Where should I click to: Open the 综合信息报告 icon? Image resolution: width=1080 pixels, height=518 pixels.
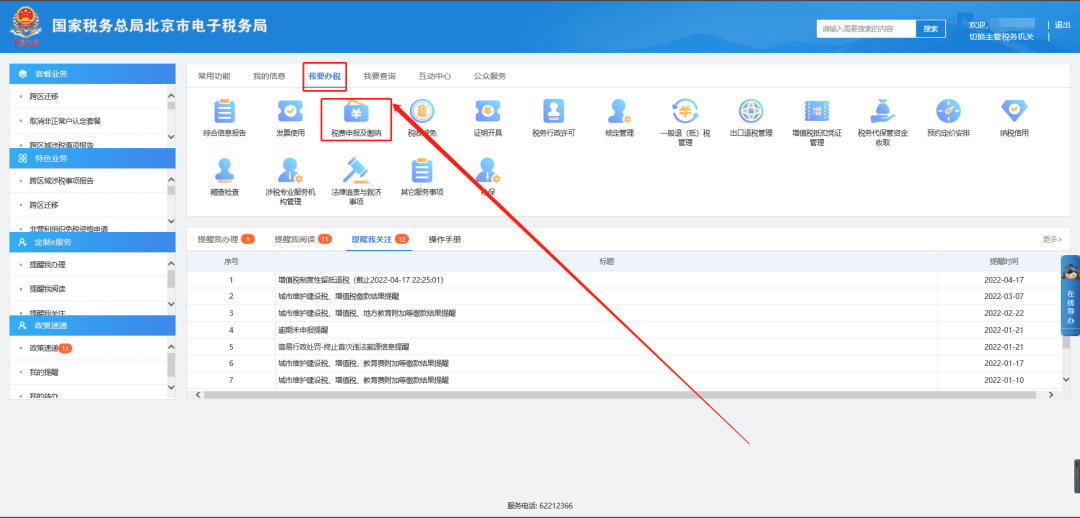pos(225,110)
